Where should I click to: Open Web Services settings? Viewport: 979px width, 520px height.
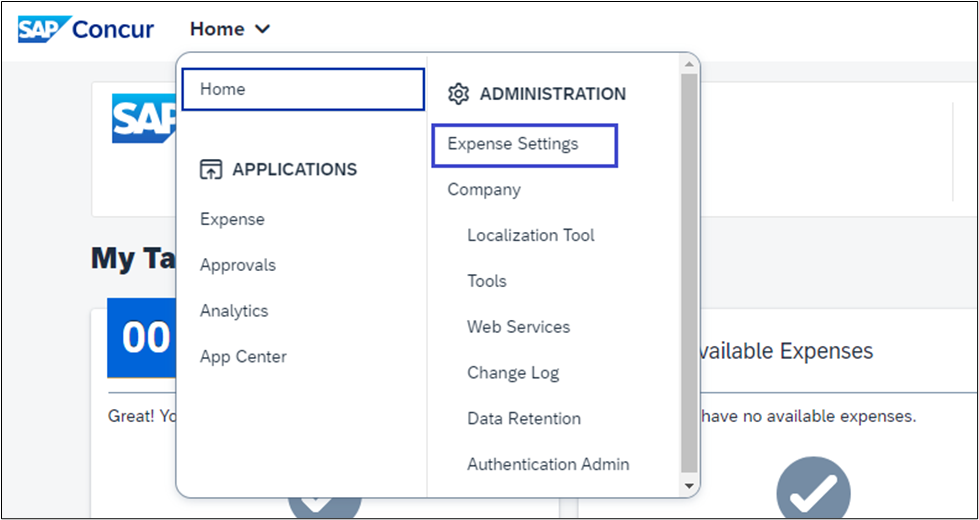[x=518, y=327]
